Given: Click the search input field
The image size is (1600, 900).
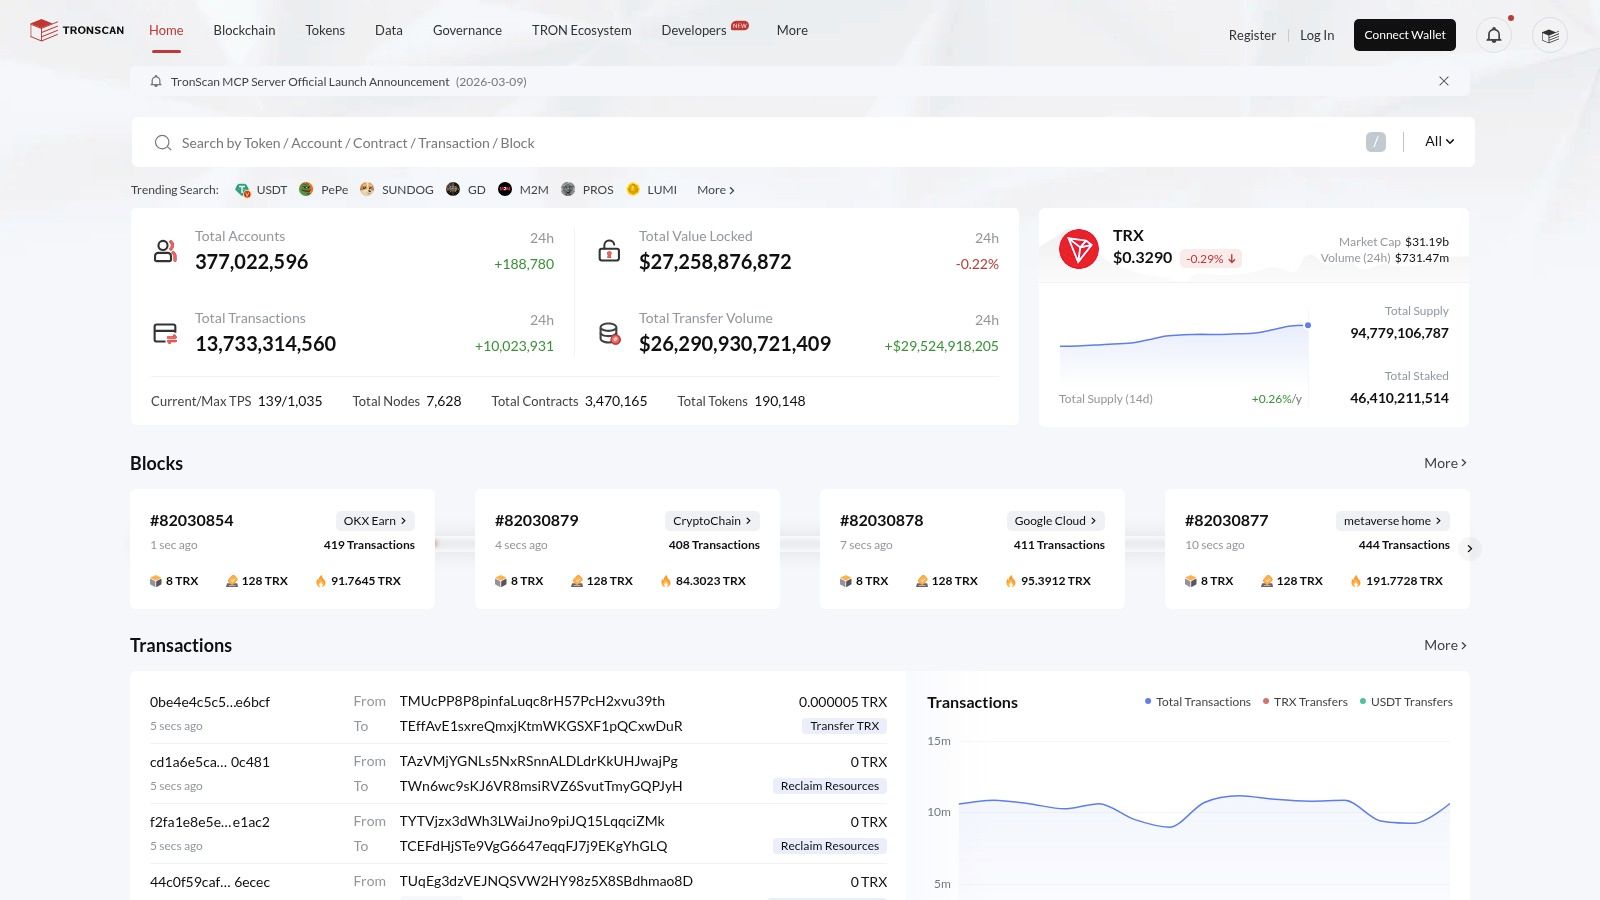Looking at the screenshot, I should [x=600, y=143].
